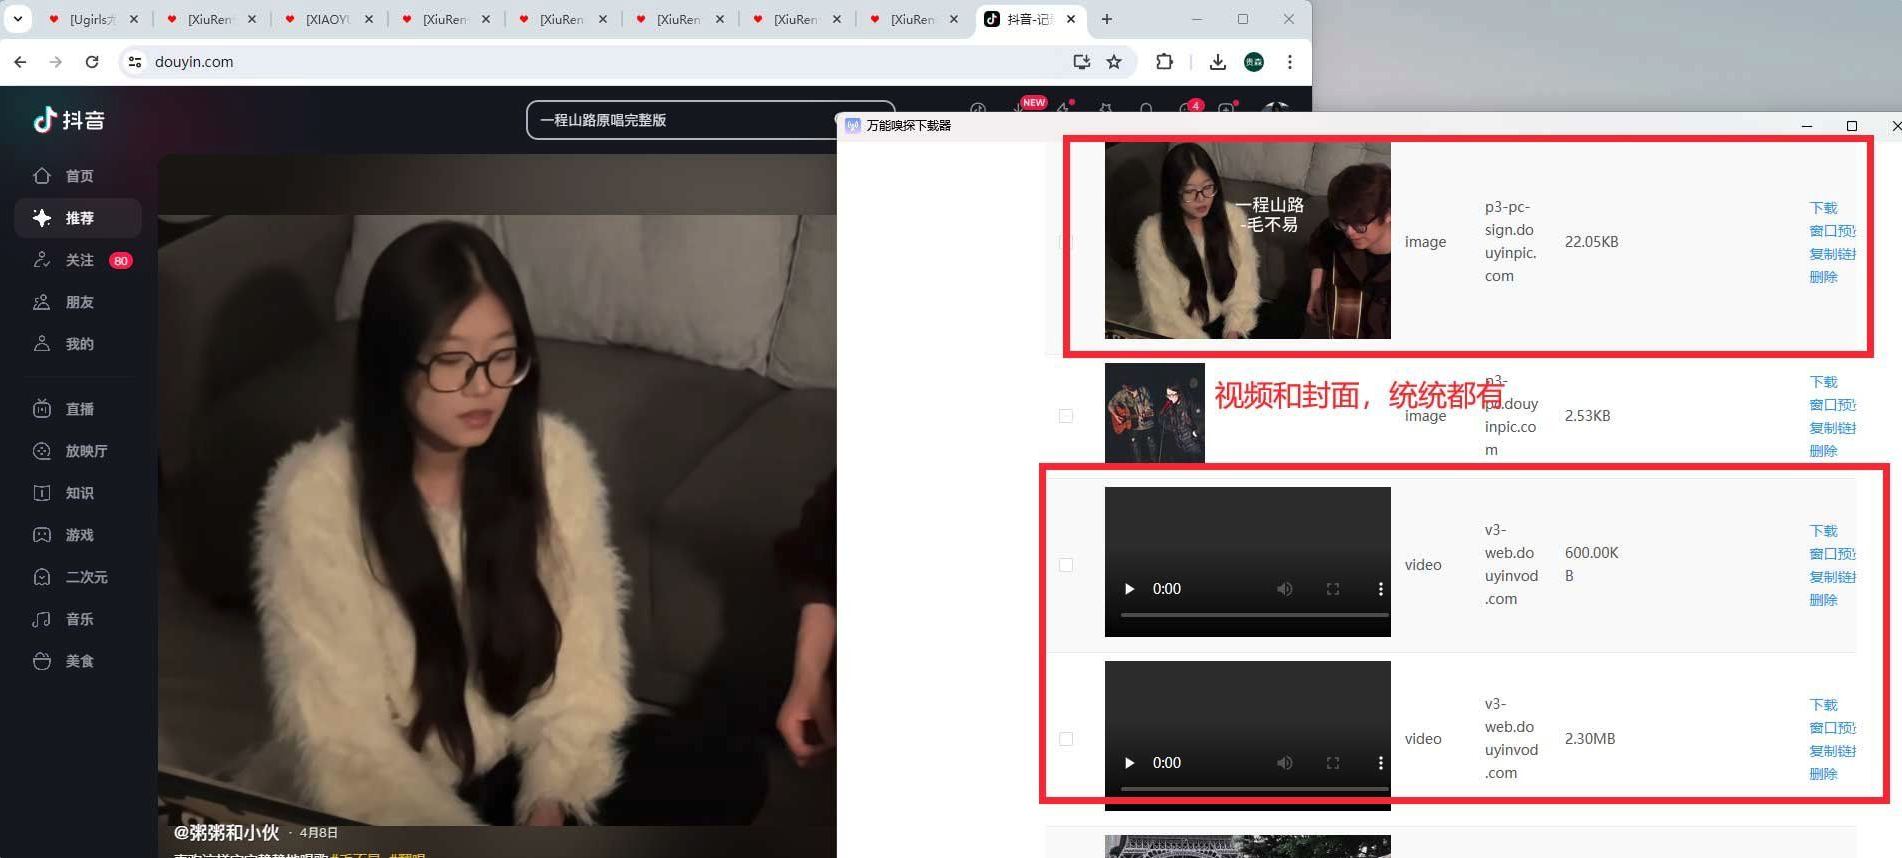This screenshot has height=858, width=1902.
Task: Open browser extensions puzzle icon
Action: [x=1164, y=62]
